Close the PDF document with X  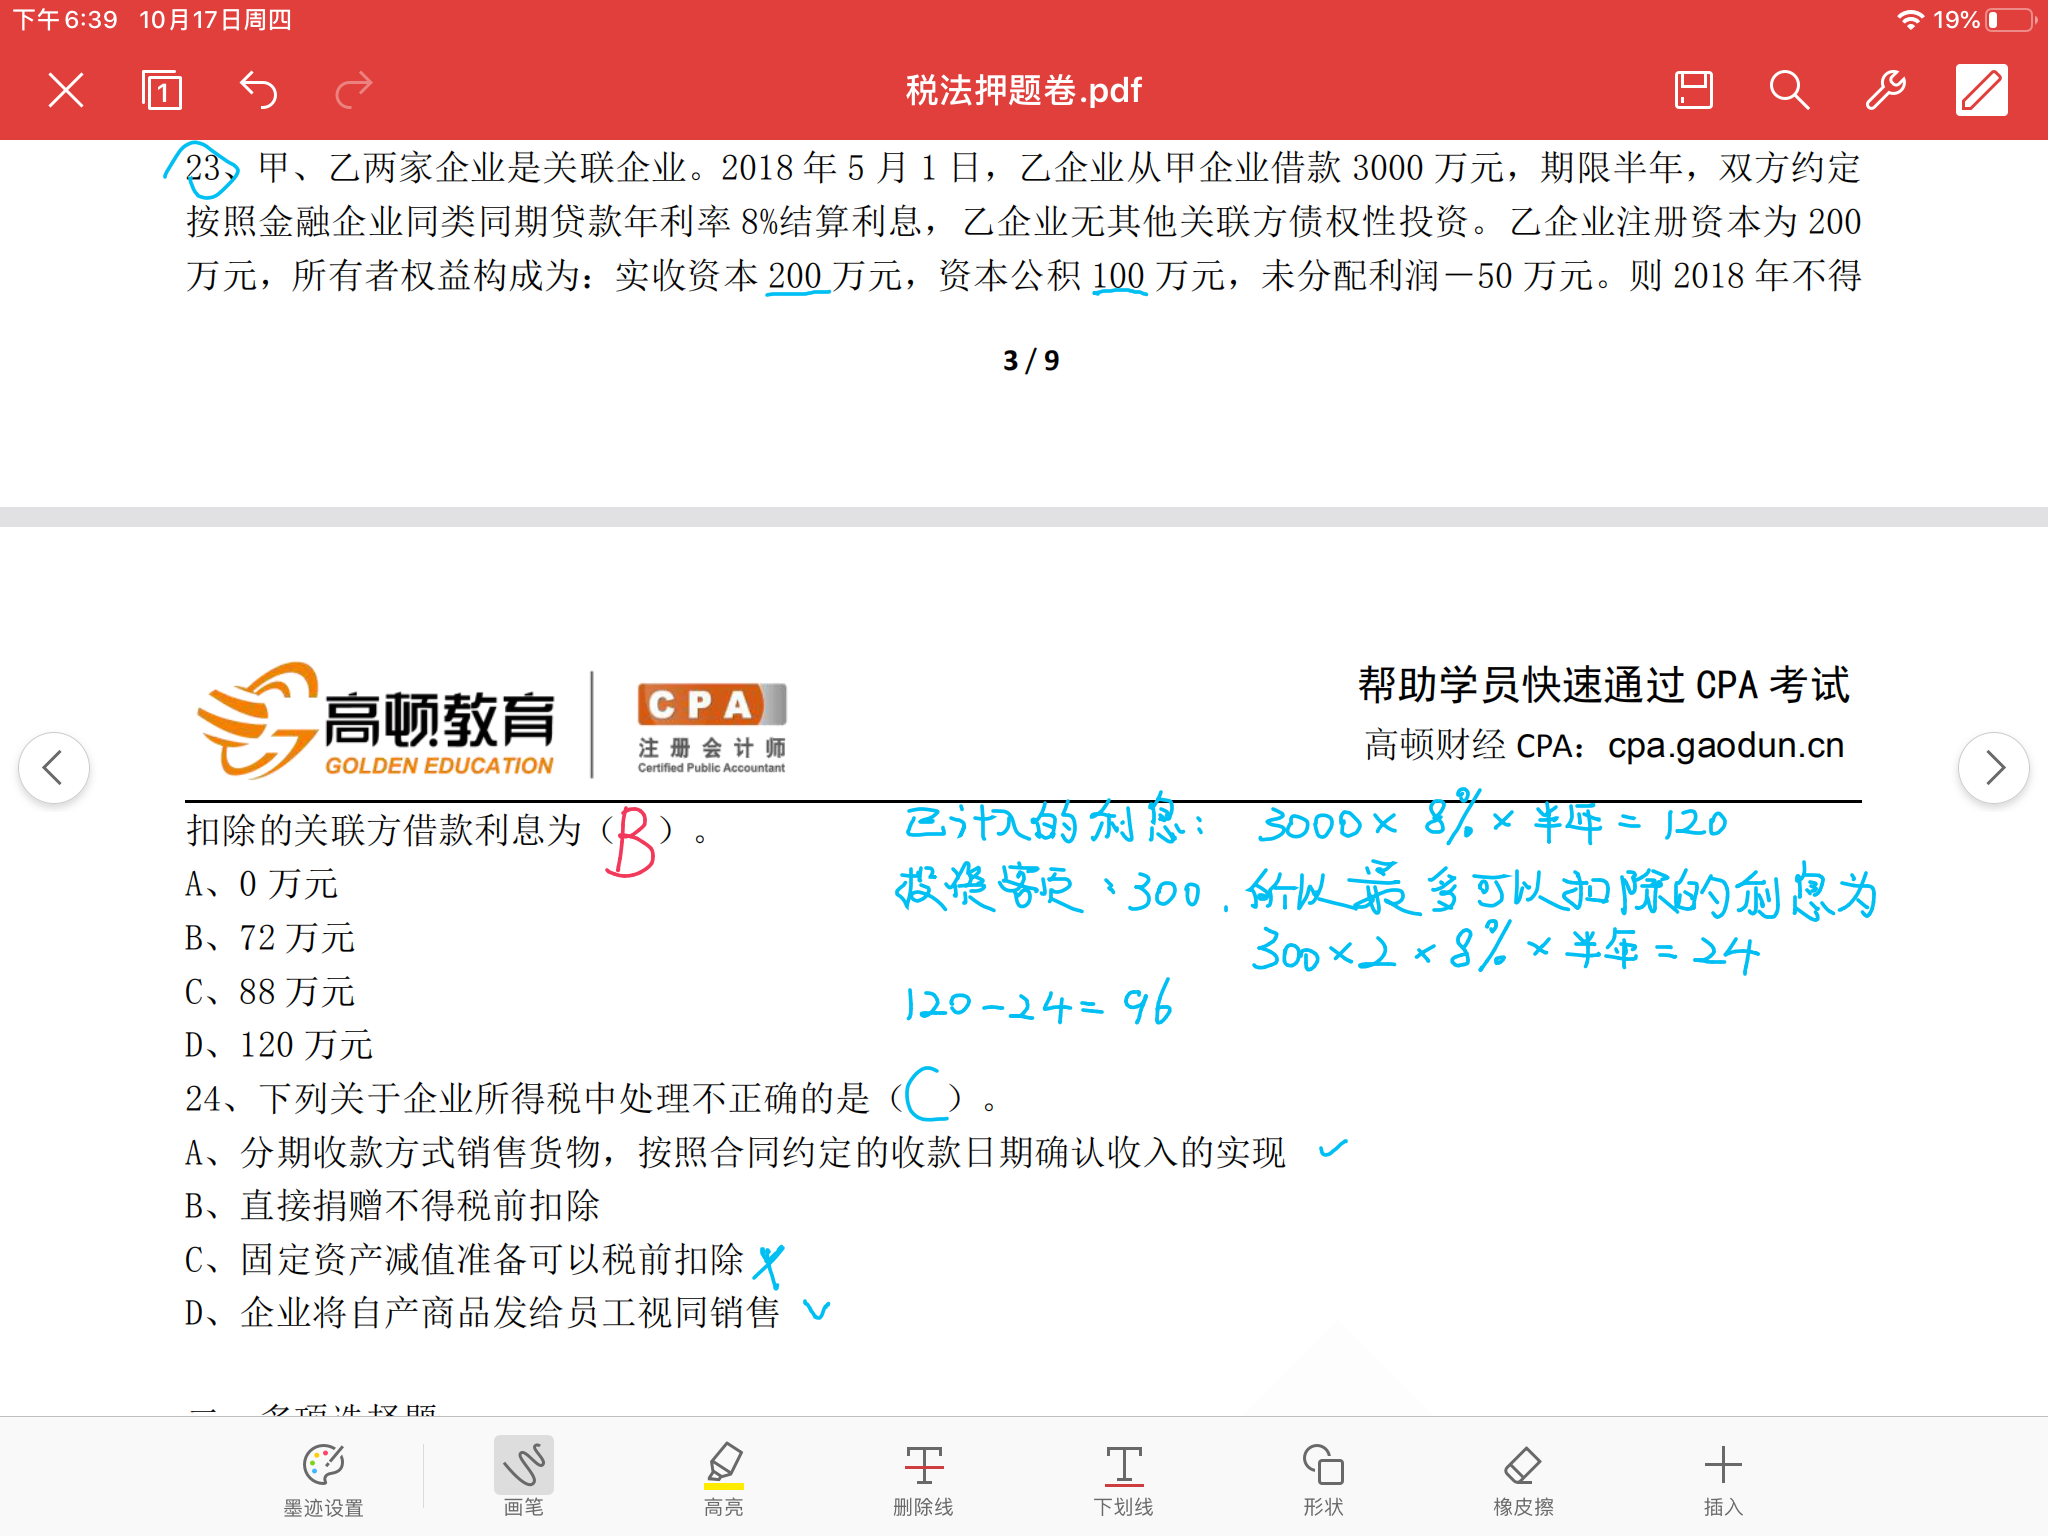pos(66,91)
